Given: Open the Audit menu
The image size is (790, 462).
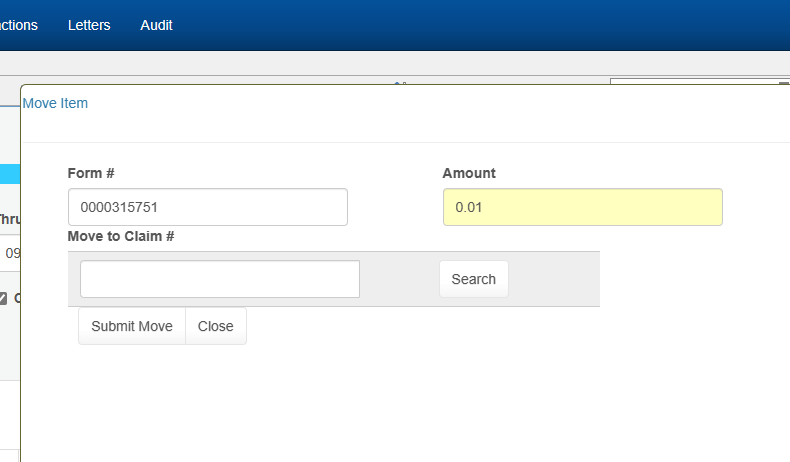Looking at the screenshot, I should click(156, 25).
